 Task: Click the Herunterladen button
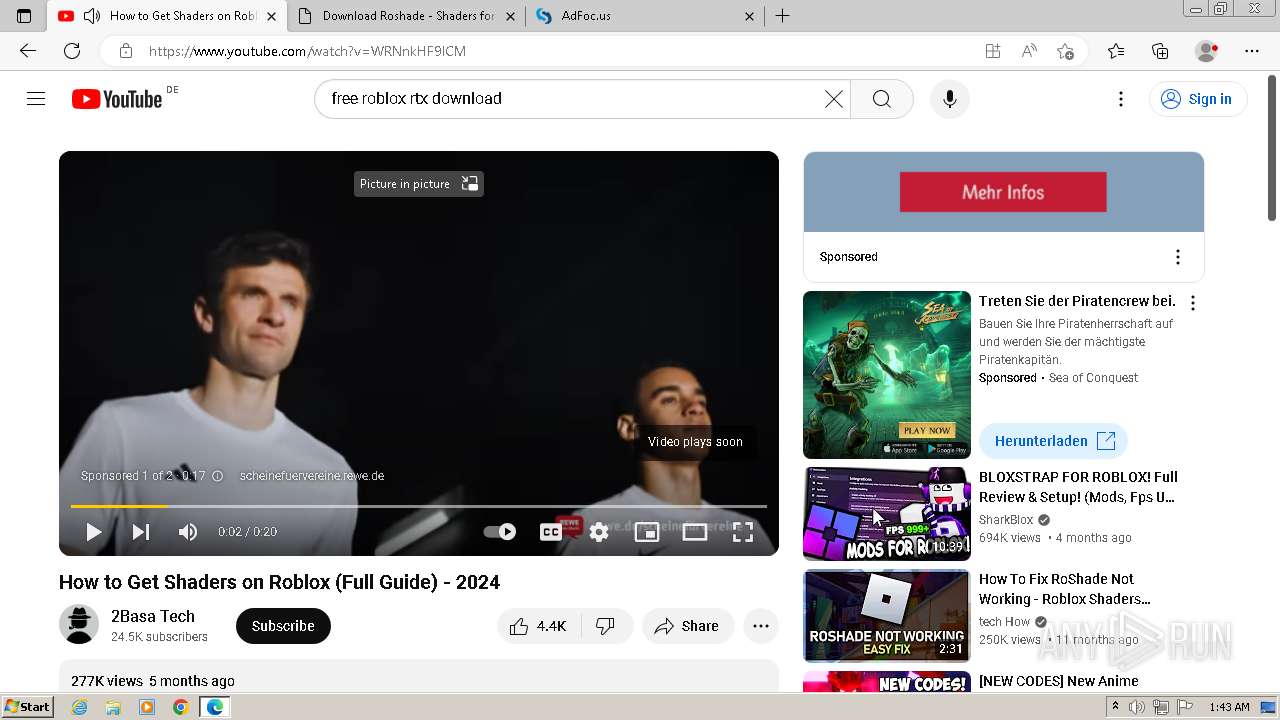pos(1053,441)
